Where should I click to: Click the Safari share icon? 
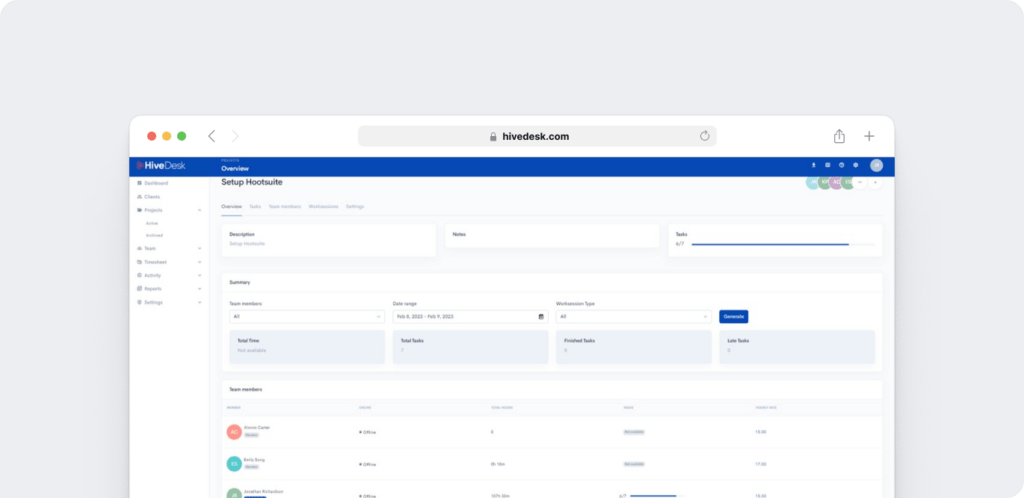(839, 136)
